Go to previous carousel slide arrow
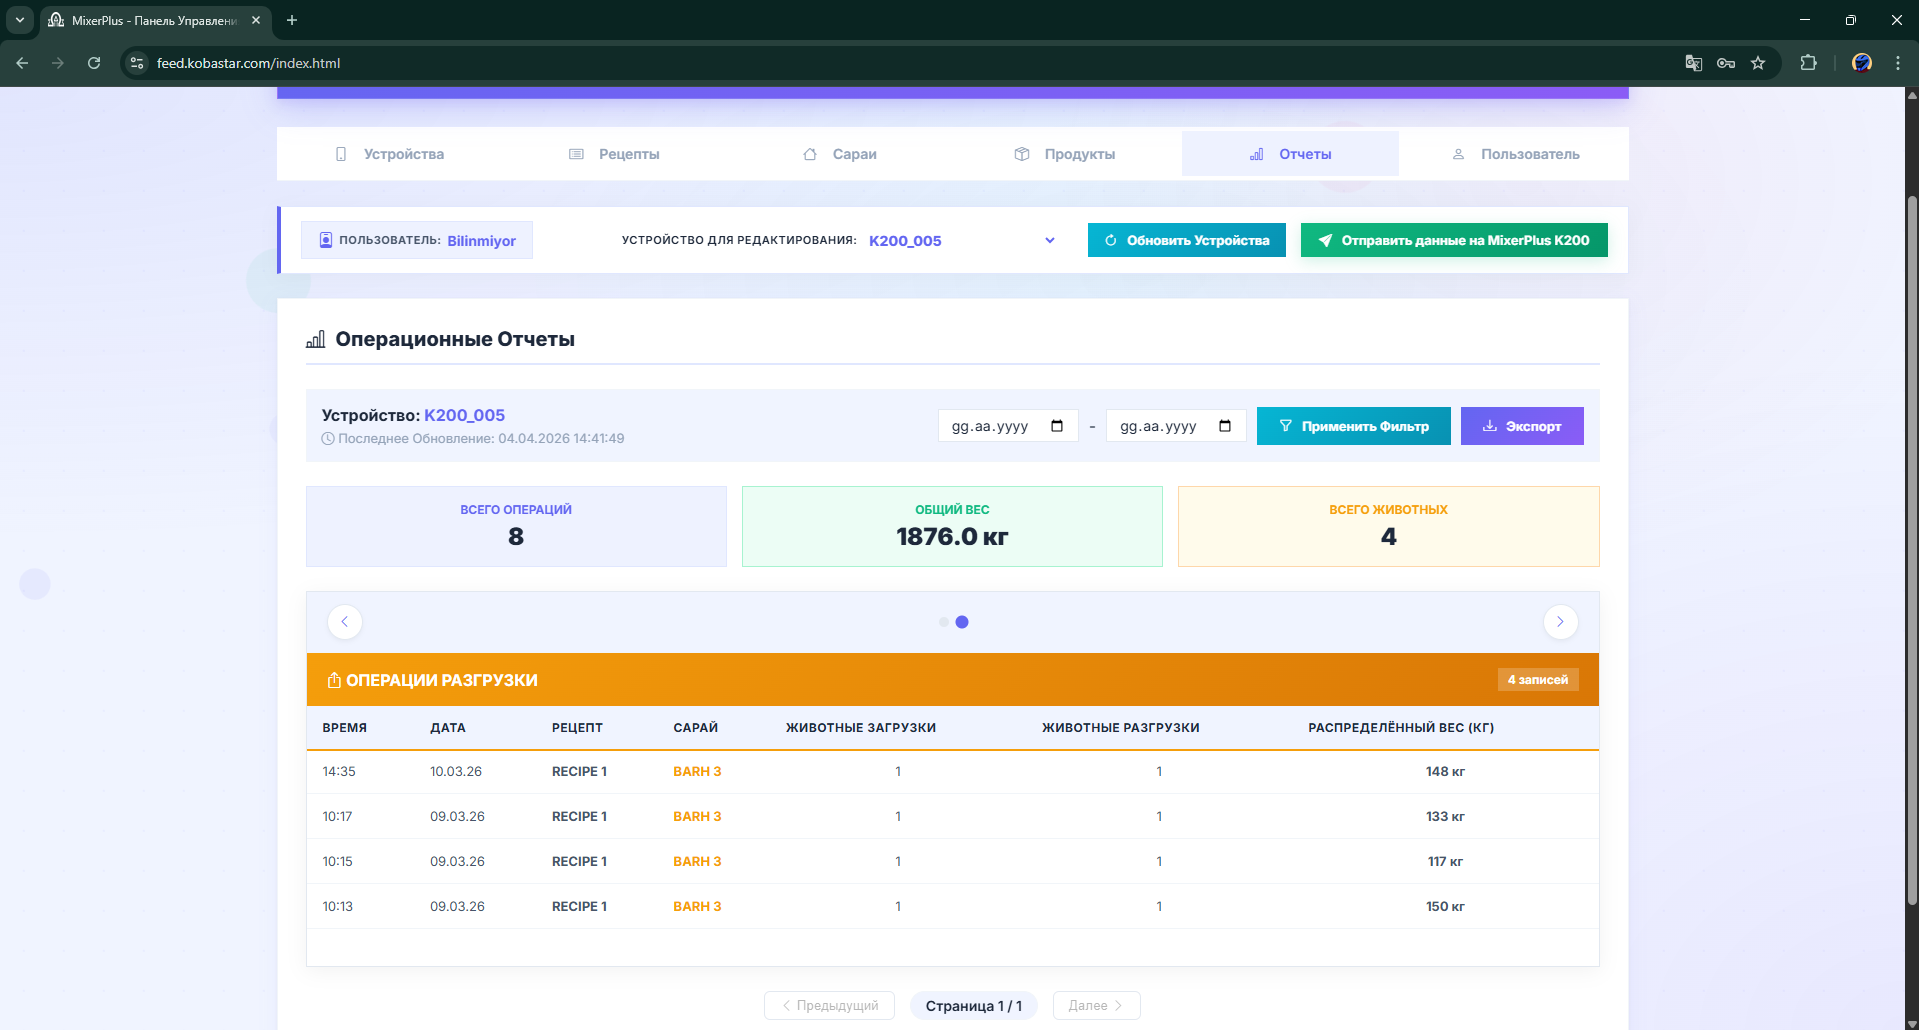 (345, 622)
